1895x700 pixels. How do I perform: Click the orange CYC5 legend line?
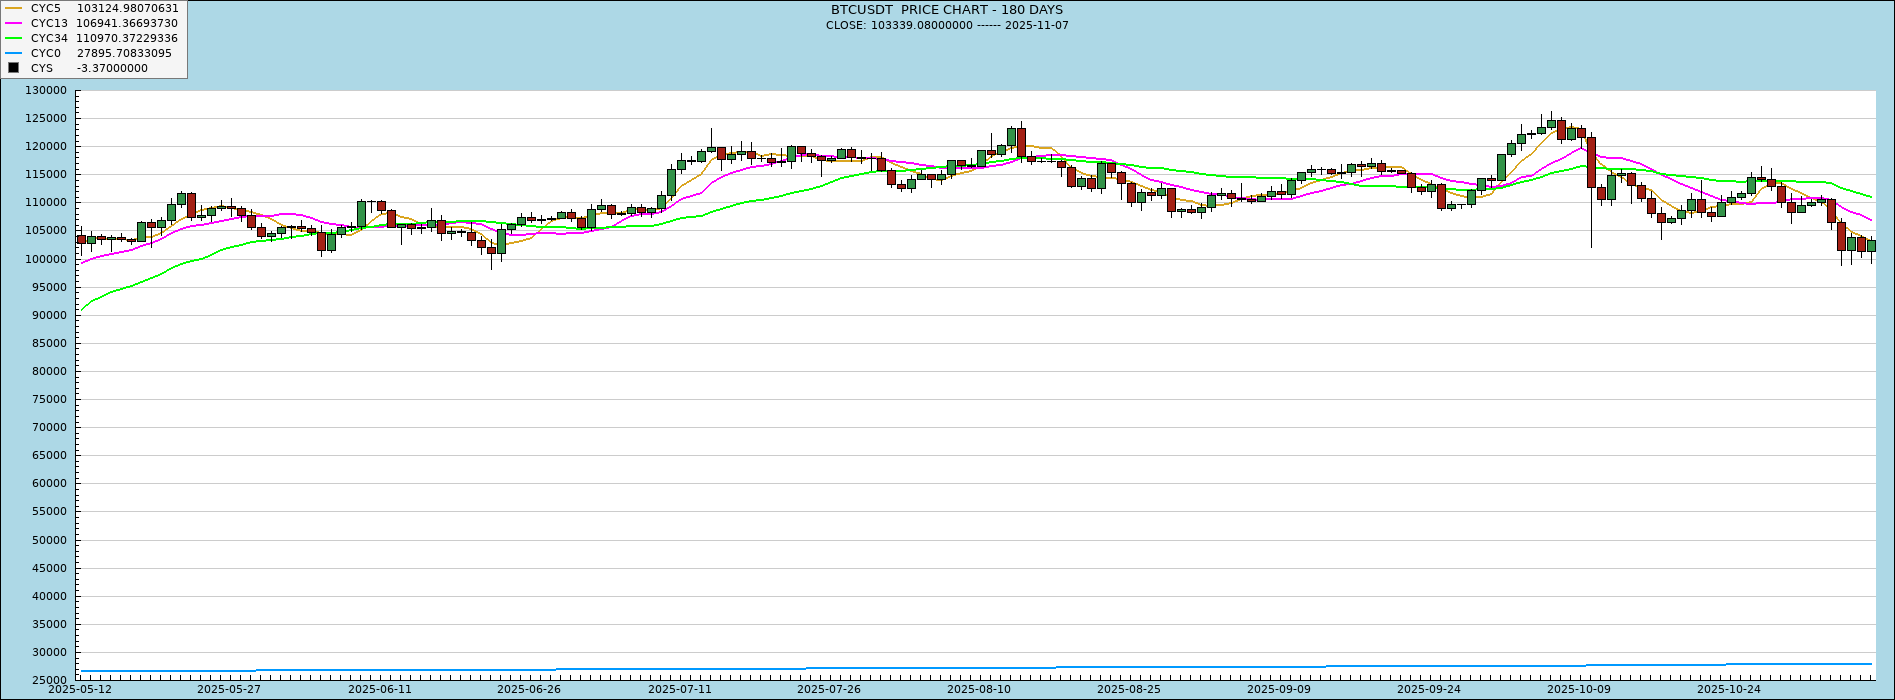(13, 8)
